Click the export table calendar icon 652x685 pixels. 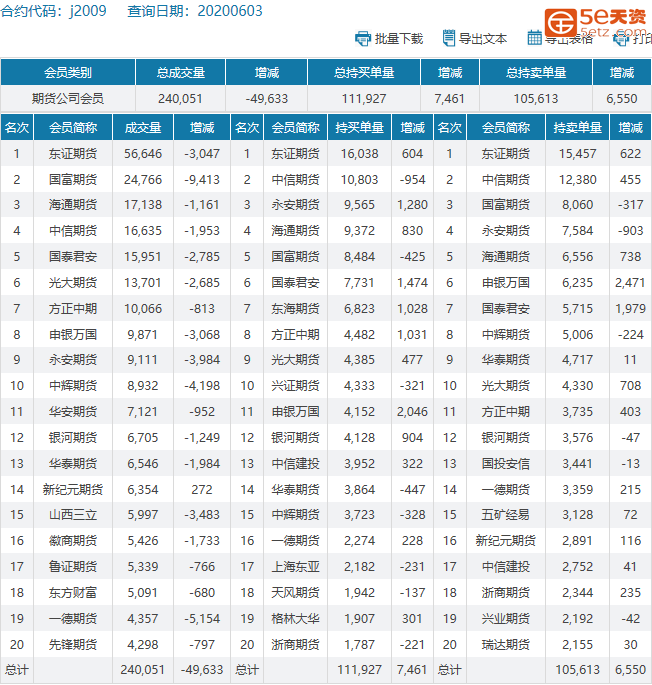coord(534,38)
